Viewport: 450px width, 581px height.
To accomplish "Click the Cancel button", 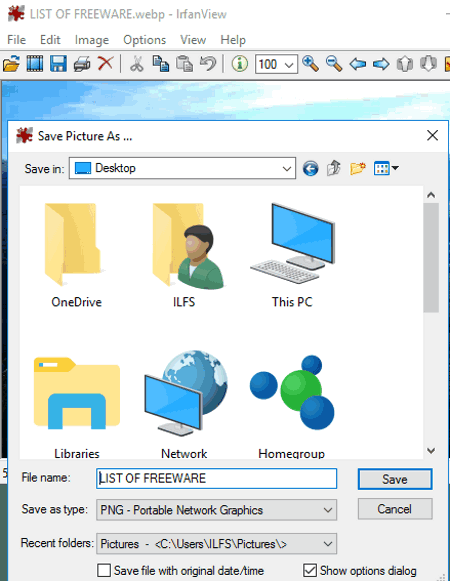I will coord(395,509).
